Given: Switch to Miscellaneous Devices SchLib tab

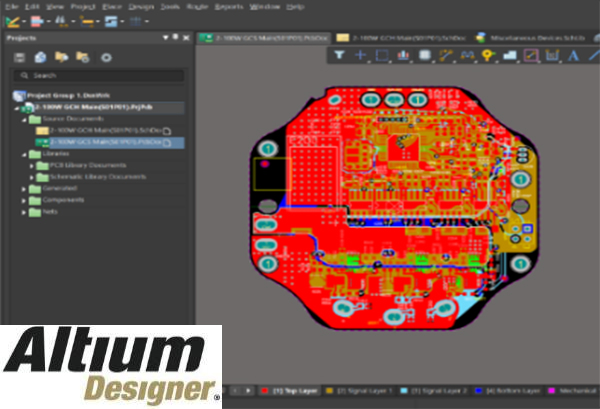Looking at the screenshot, I should [530, 38].
